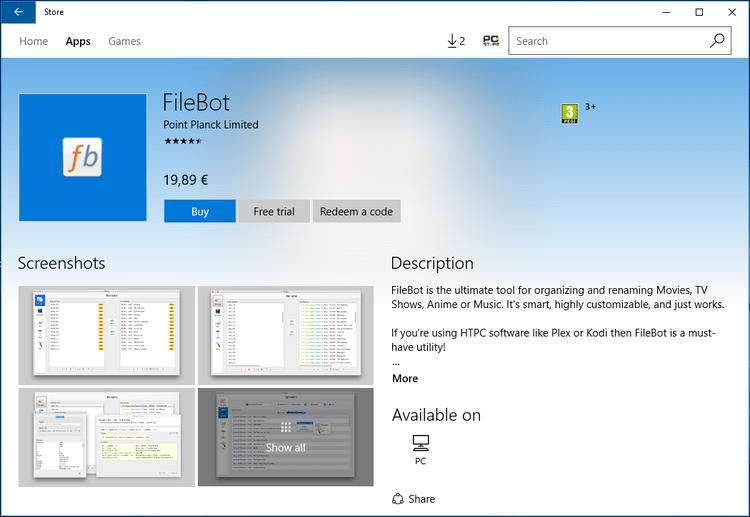Click the PC device icon
Image resolution: width=750 pixels, height=517 pixels.
(420, 443)
